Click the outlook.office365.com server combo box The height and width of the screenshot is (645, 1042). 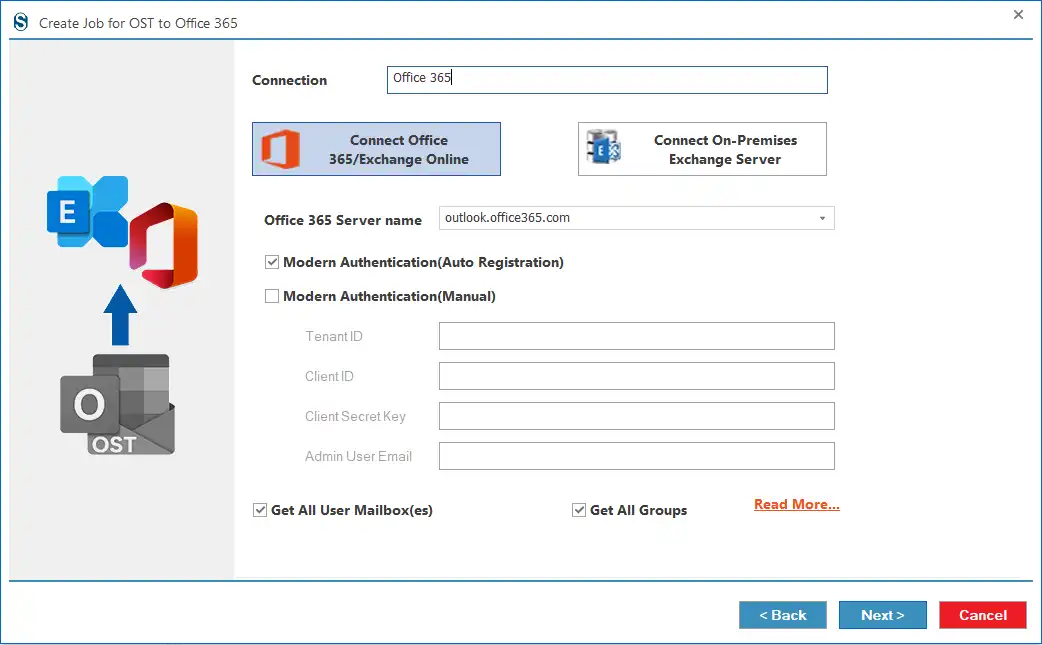point(637,218)
